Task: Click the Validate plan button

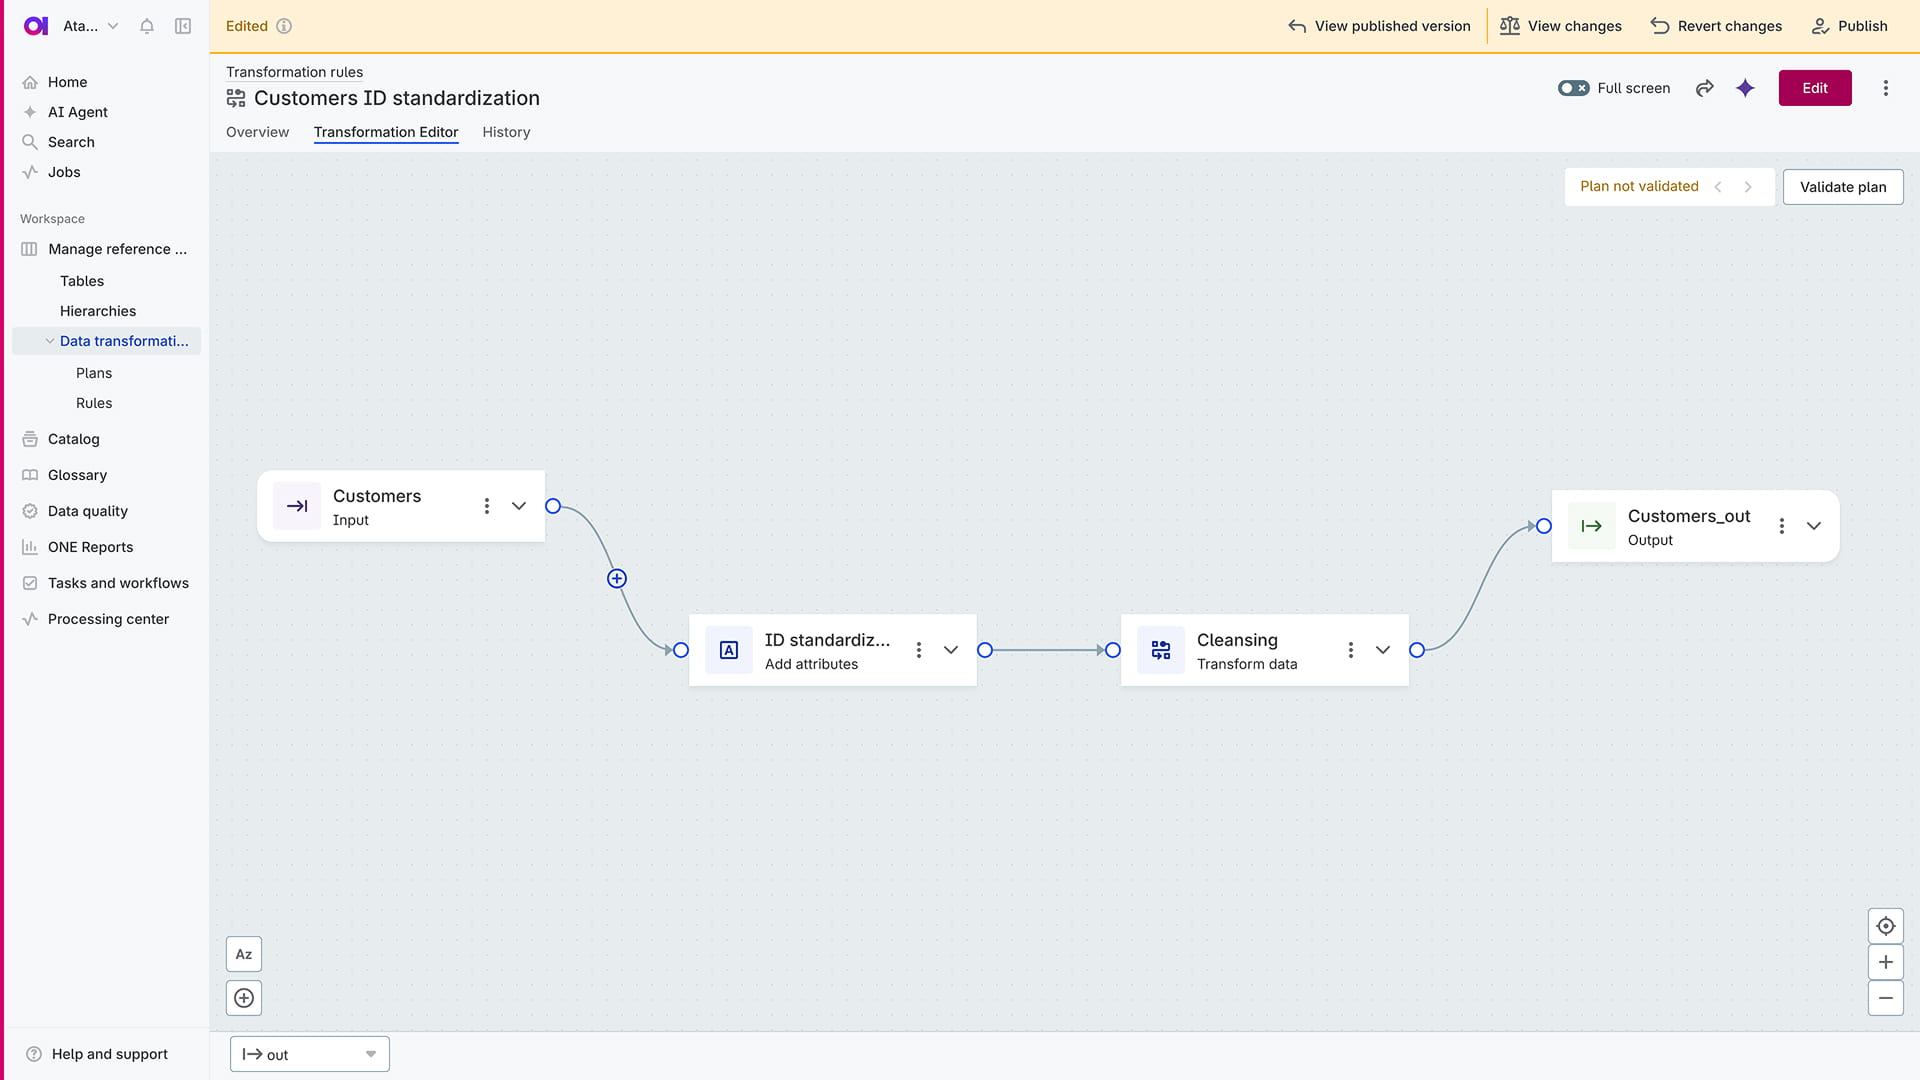Action: [x=1842, y=187]
